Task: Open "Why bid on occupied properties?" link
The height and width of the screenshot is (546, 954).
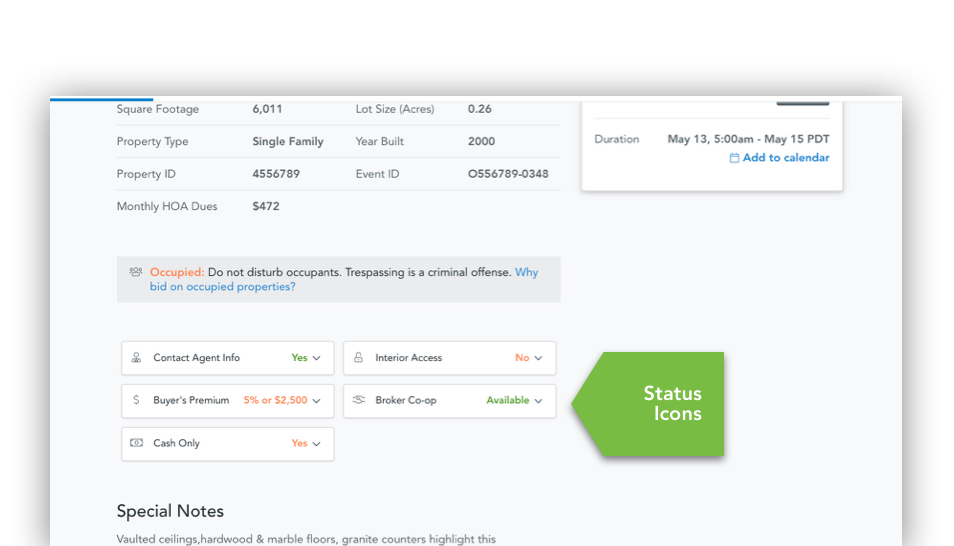Action: pyautogui.click(x=222, y=287)
